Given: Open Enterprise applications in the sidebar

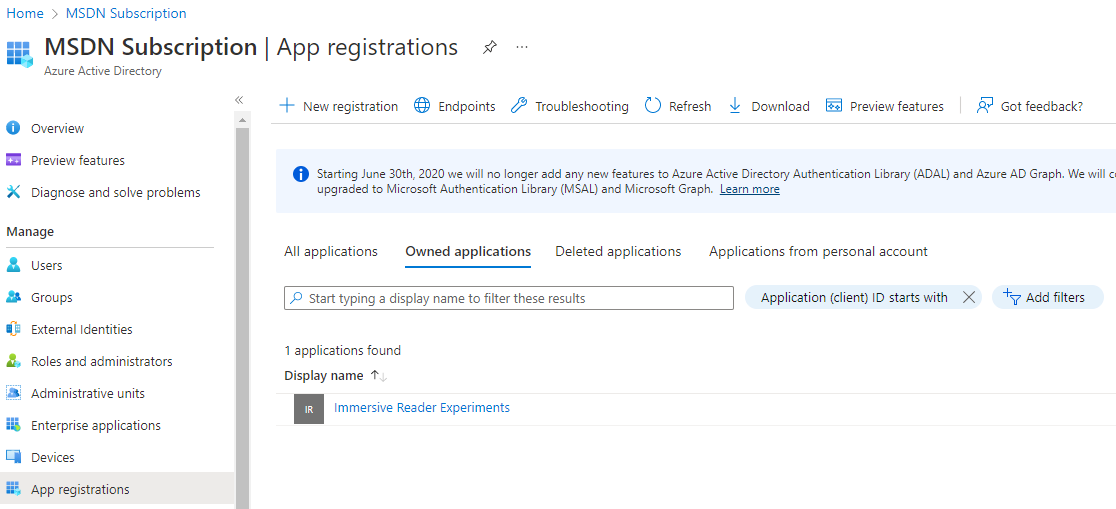Looking at the screenshot, I should (96, 426).
